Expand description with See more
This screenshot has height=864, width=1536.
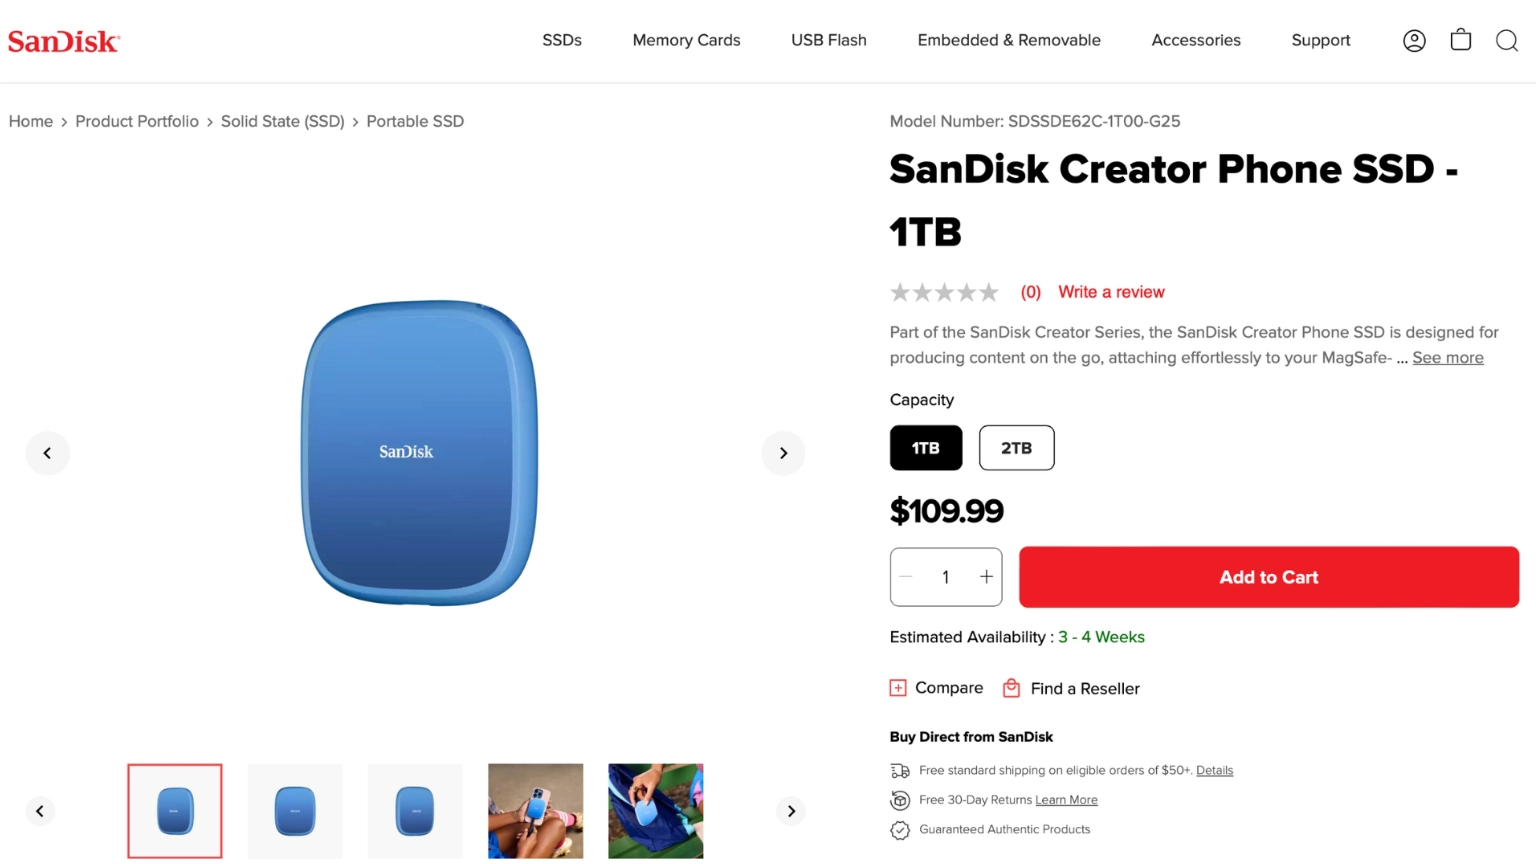pyautogui.click(x=1447, y=358)
